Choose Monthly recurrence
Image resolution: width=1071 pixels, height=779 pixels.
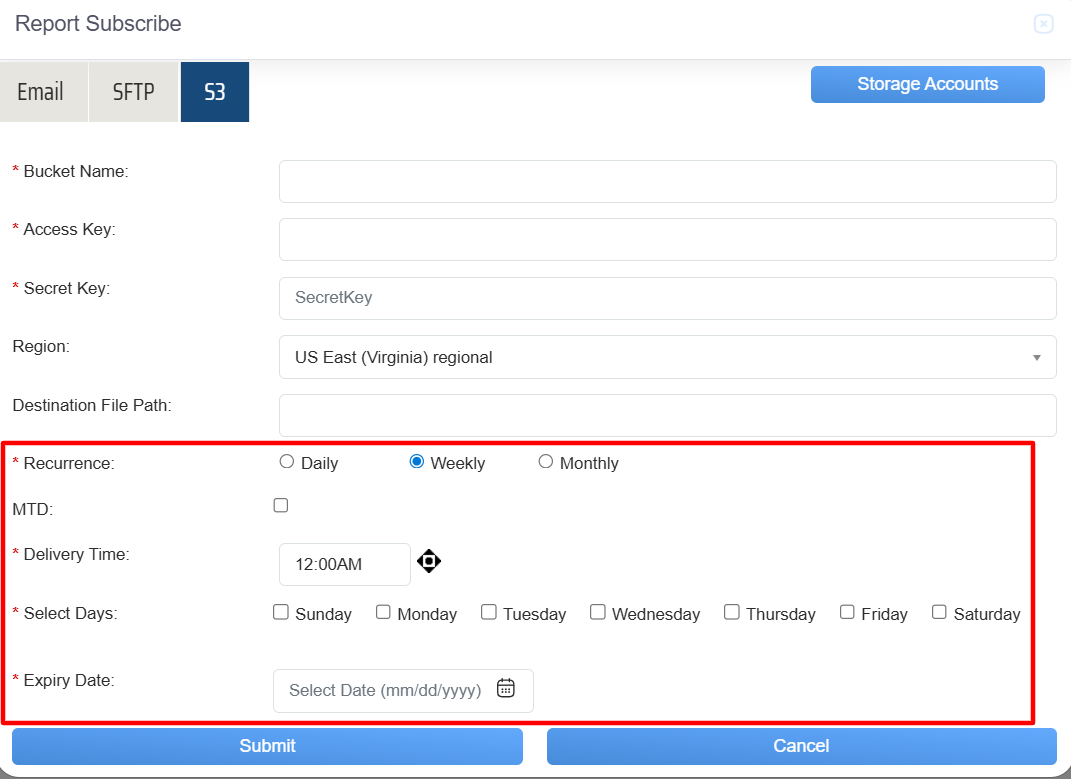(x=546, y=462)
